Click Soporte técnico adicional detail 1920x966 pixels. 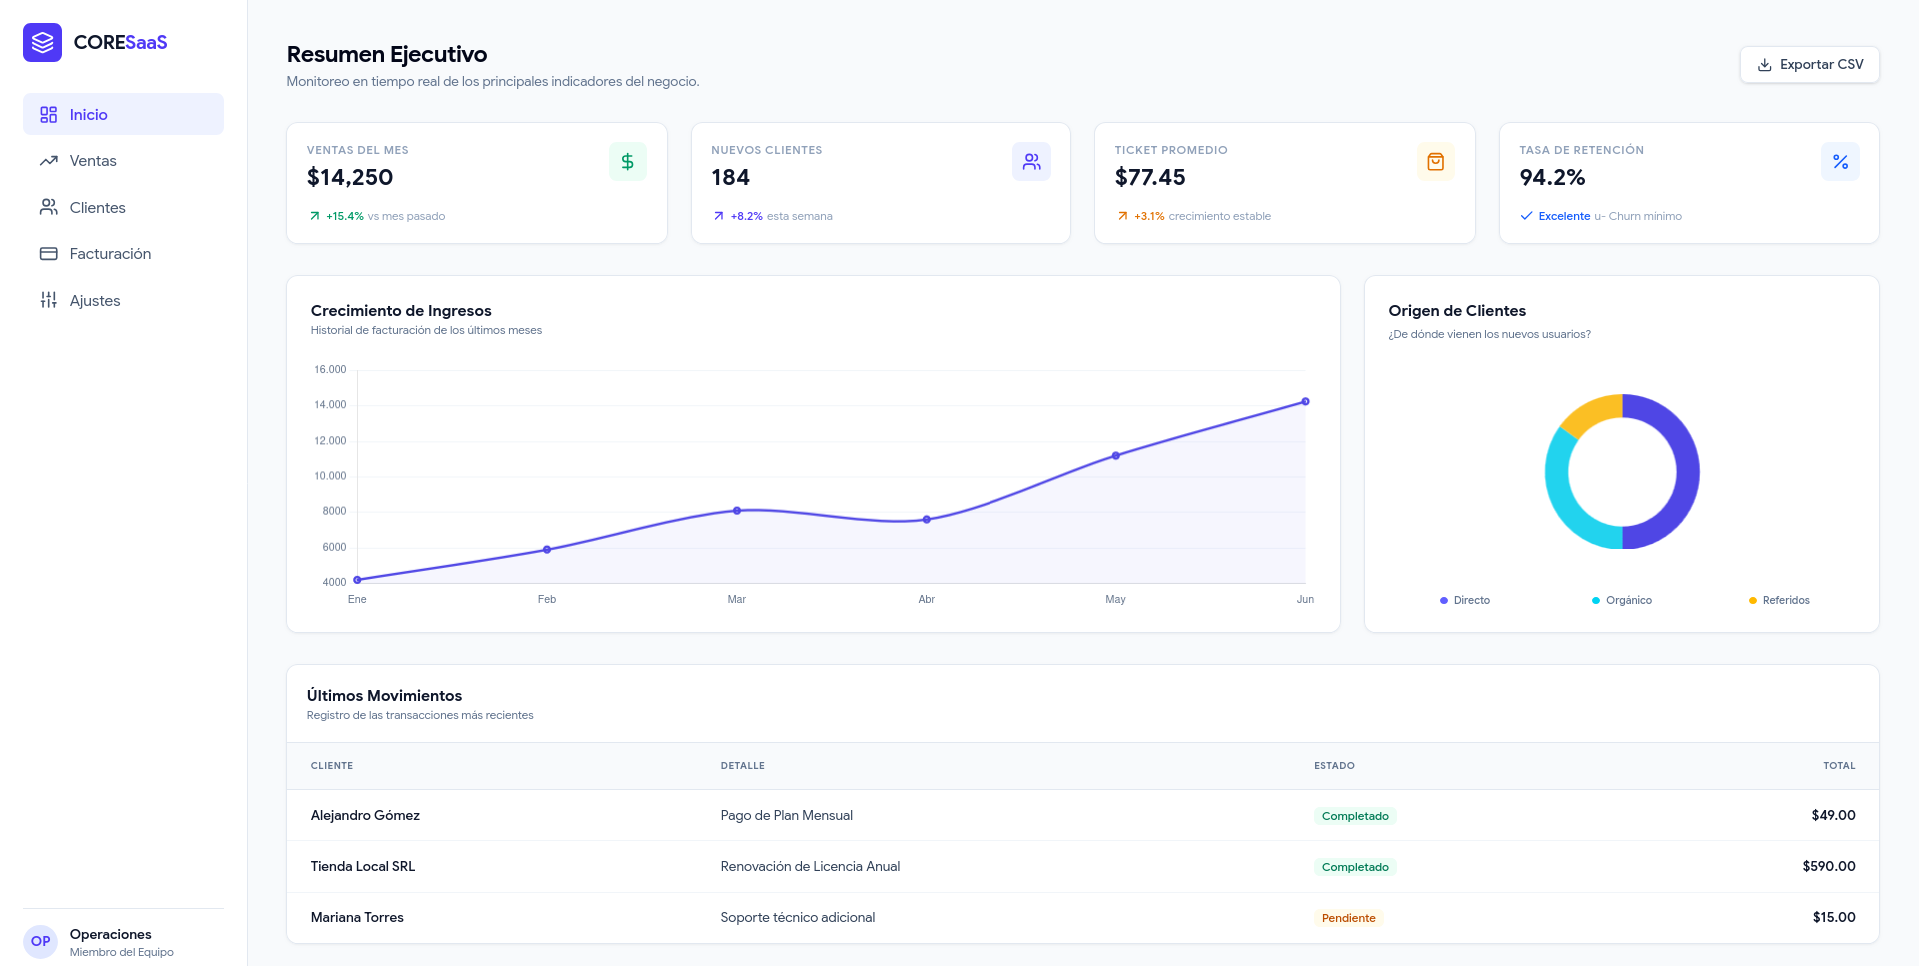(798, 918)
